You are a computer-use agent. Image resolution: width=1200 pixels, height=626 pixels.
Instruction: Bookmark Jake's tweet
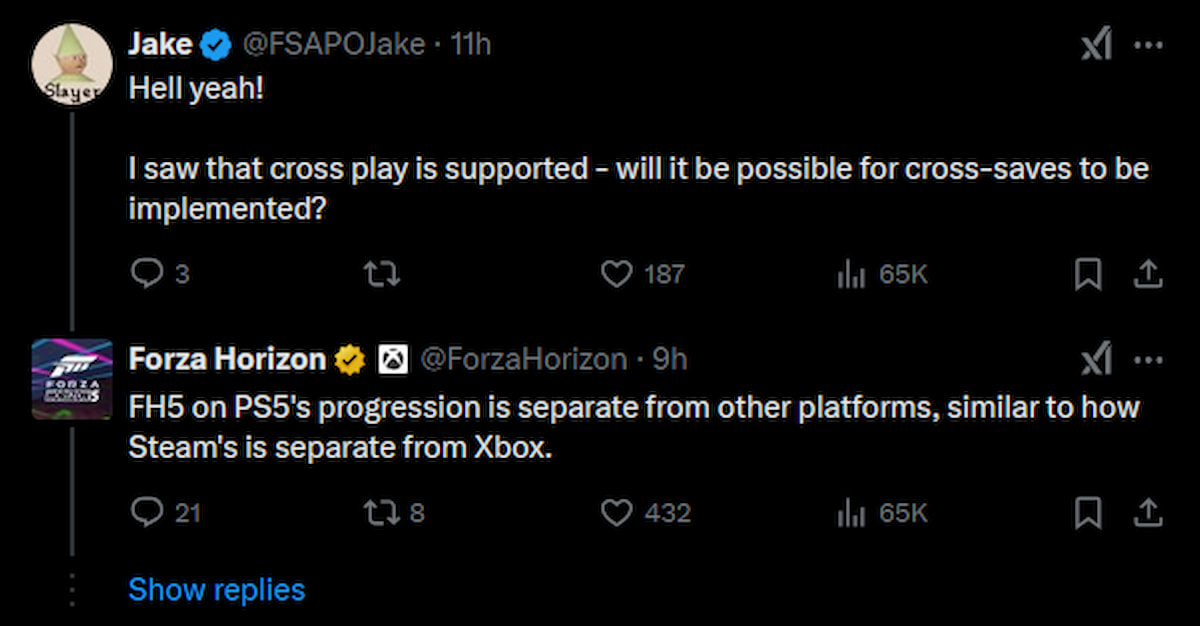pos(1089,272)
